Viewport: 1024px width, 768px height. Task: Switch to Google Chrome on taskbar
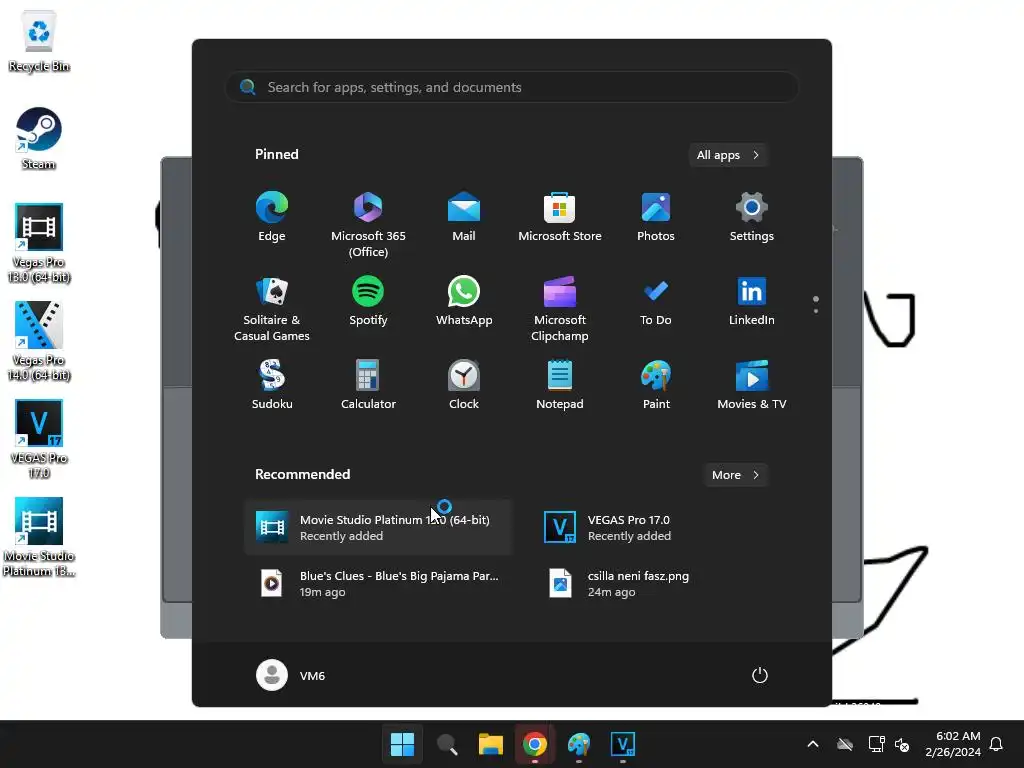[535, 744]
